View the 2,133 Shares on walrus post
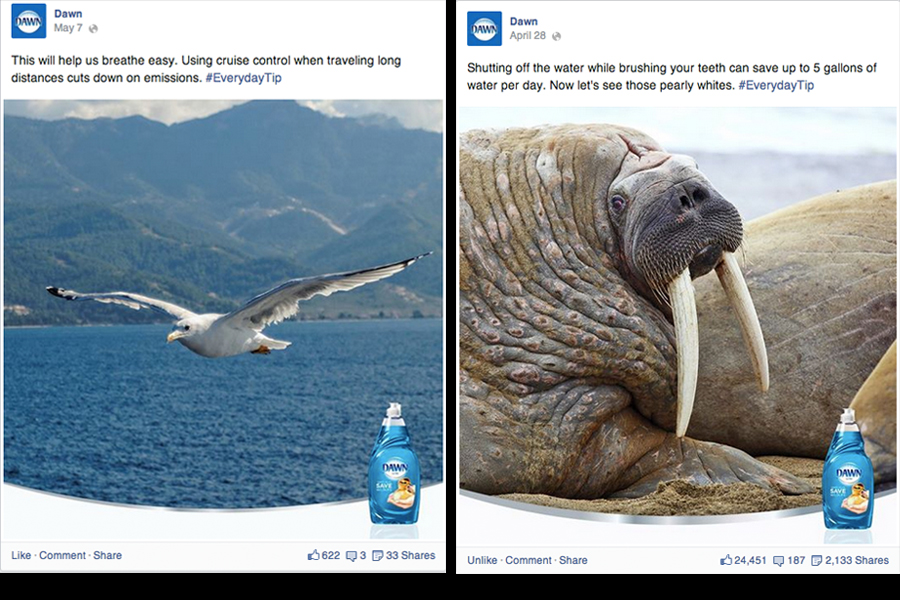 pyautogui.click(x=849, y=560)
